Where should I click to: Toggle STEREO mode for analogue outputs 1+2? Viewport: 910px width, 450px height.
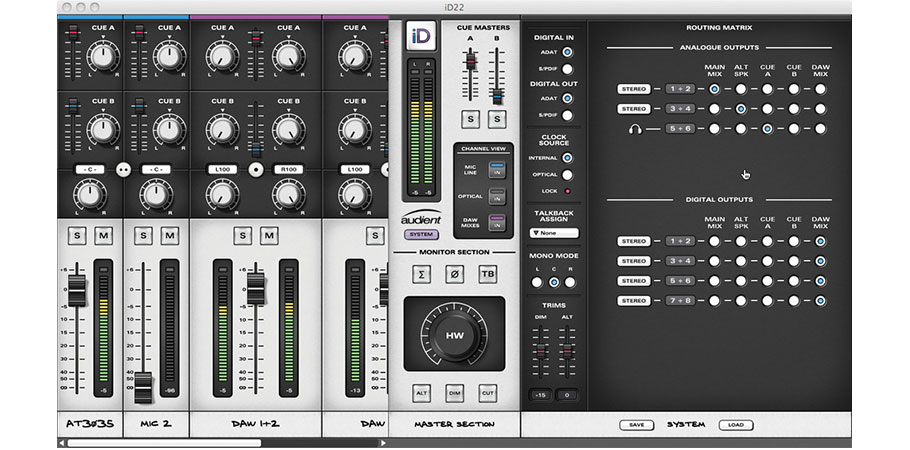[x=634, y=89]
